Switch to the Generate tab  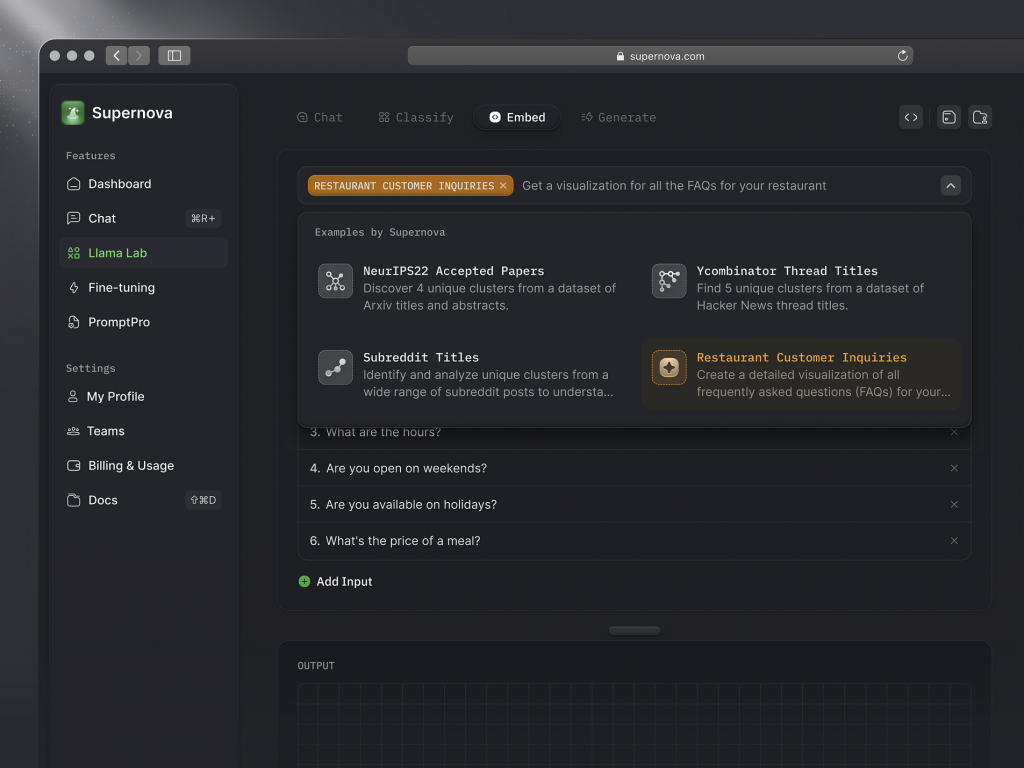618,117
